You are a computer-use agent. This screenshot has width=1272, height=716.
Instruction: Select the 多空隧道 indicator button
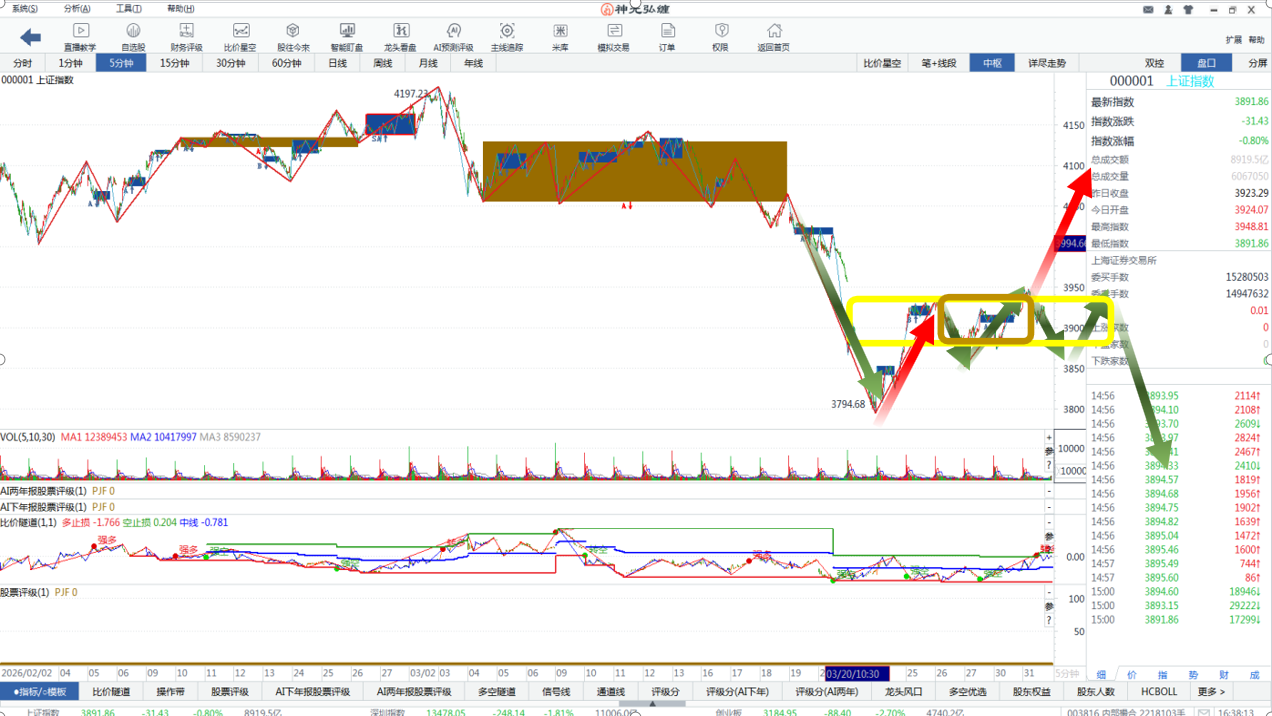pyautogui.click(x=496, y=692)
